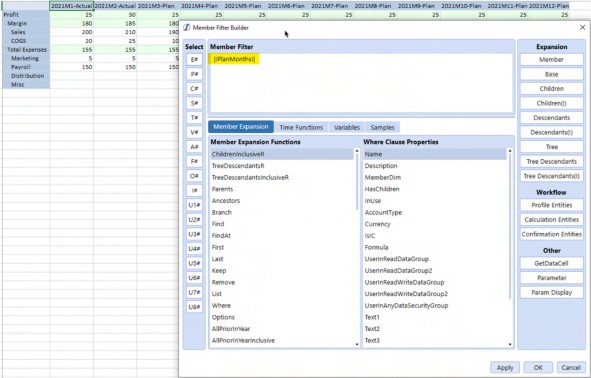591x378 pixels.
Task: Click the Param Display button
Action: [551, 292]
